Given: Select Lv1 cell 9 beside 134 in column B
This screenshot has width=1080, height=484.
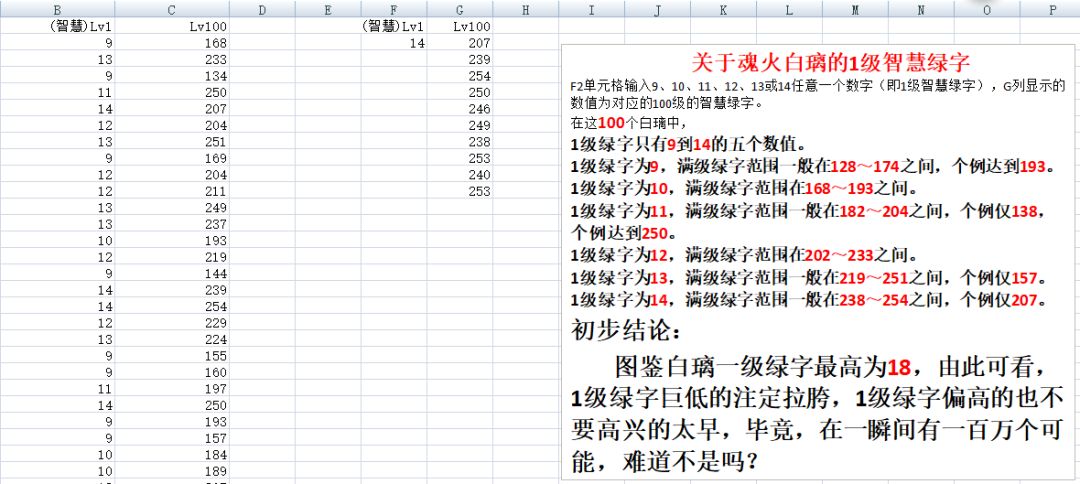Looking at the screenshot, I should coord(57,76).
